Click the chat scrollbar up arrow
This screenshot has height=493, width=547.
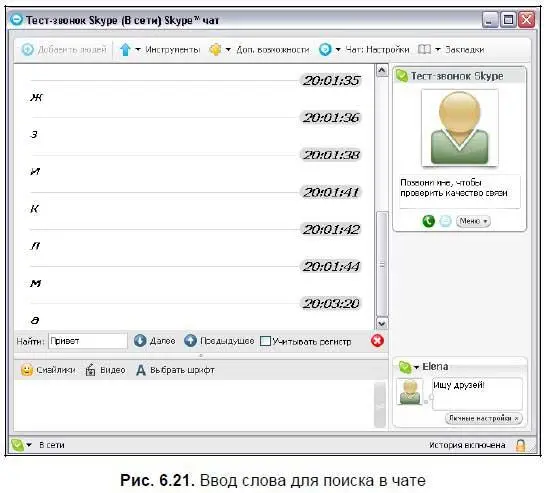click(382, 70)
